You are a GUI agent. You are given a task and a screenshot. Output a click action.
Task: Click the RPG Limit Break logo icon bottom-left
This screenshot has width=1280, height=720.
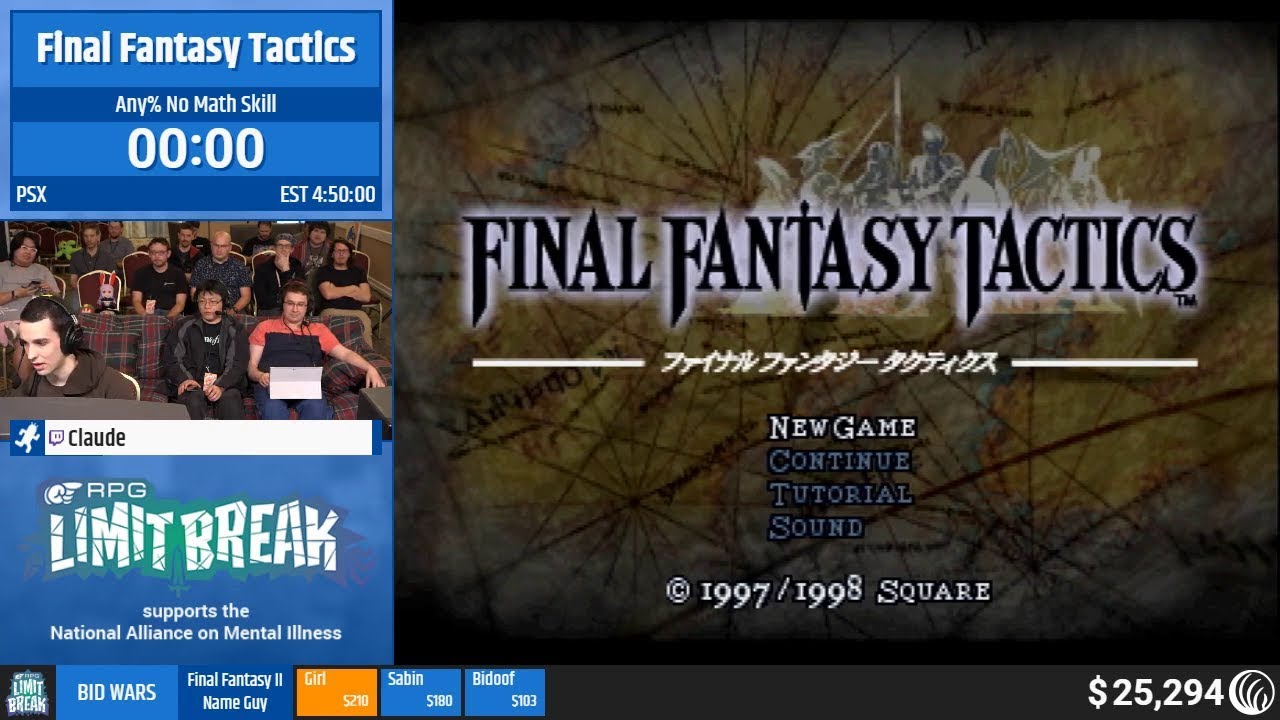pyautogui.click(x=27, y=692)
